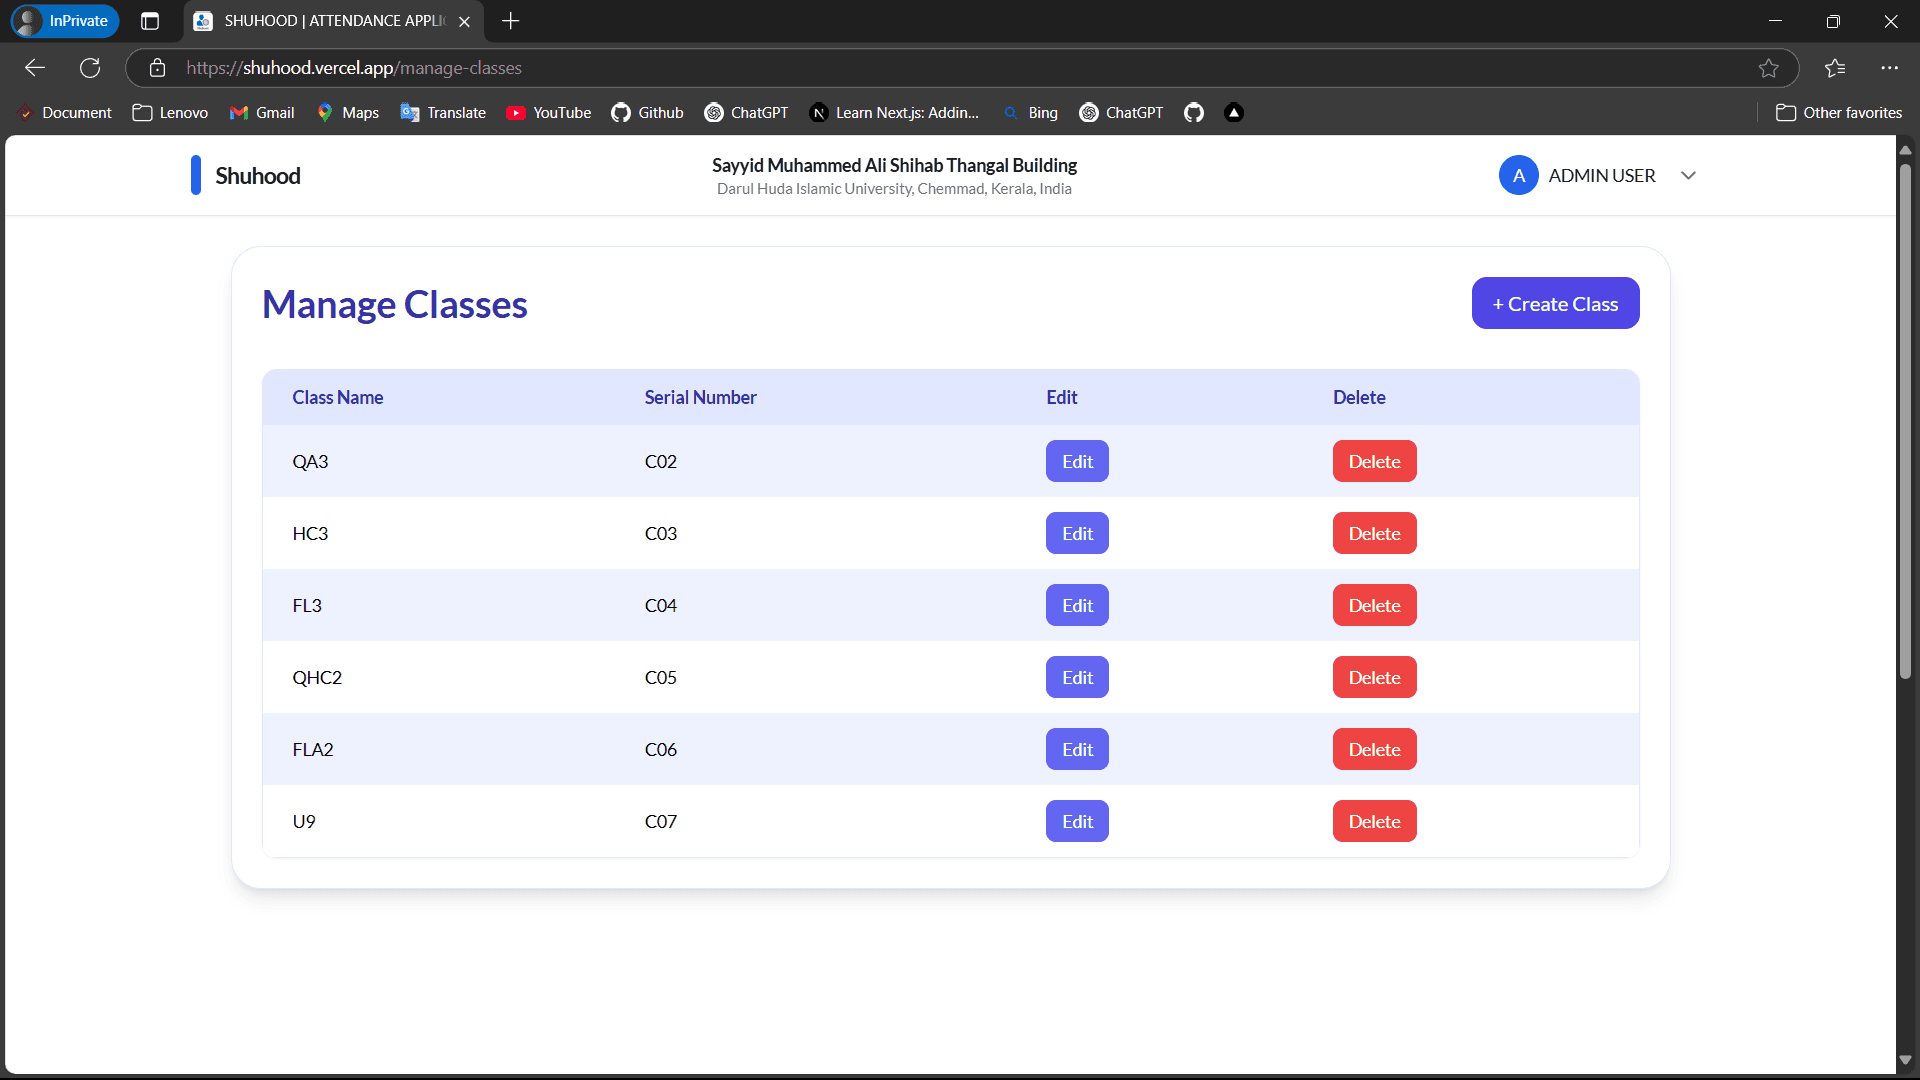Viewport: 1920px width, 1080px height.
Task: Open browser settings three-dots menu
Action: click(1889, 68)
